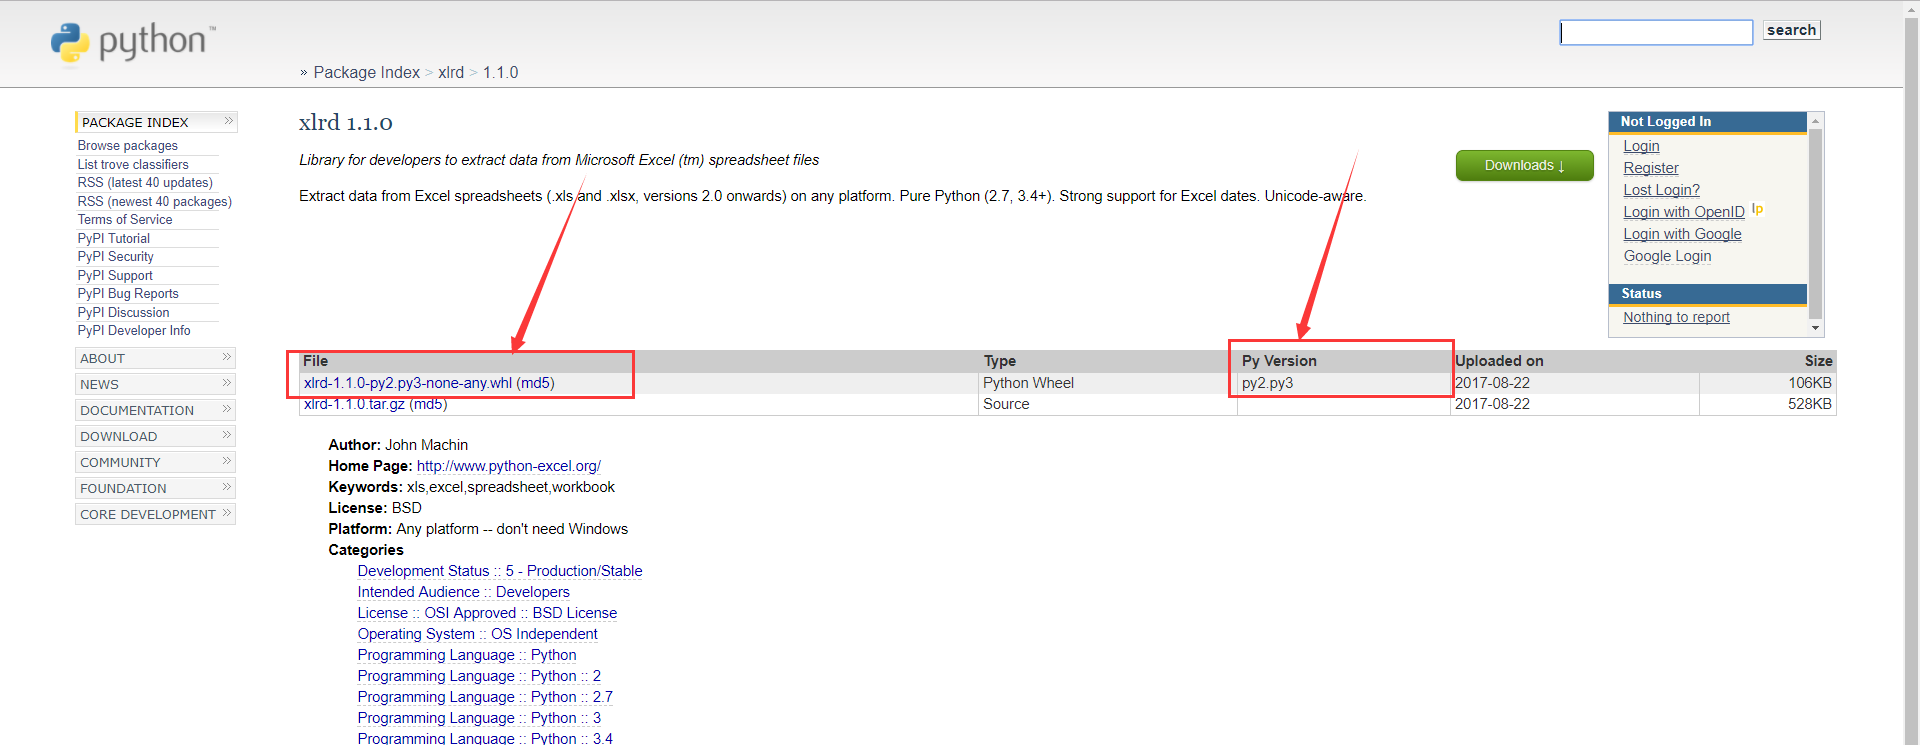1920x745 pixels.
Task: Expand the NEWS sidebar menu
Action: coord(155,384)
